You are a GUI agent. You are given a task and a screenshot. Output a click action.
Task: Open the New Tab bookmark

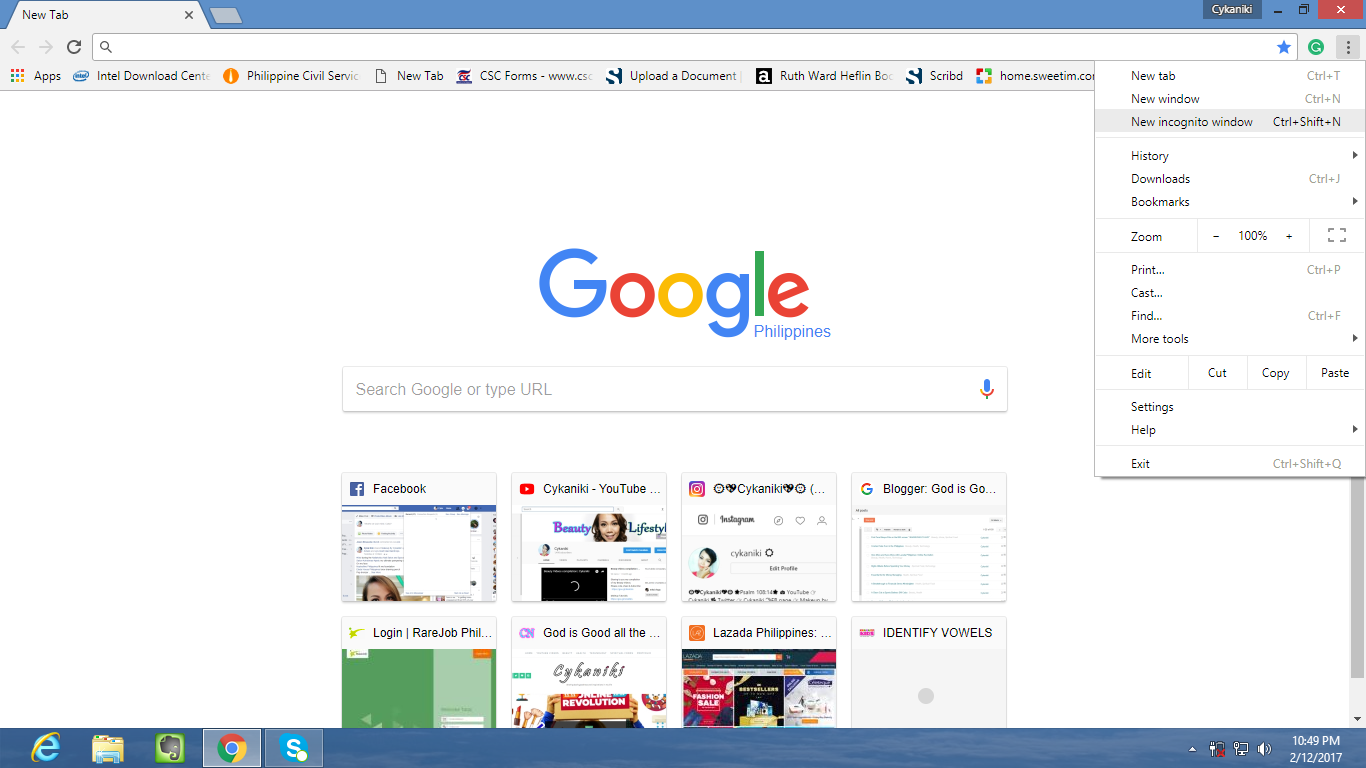pyautogui.click(x=408, y=76)
